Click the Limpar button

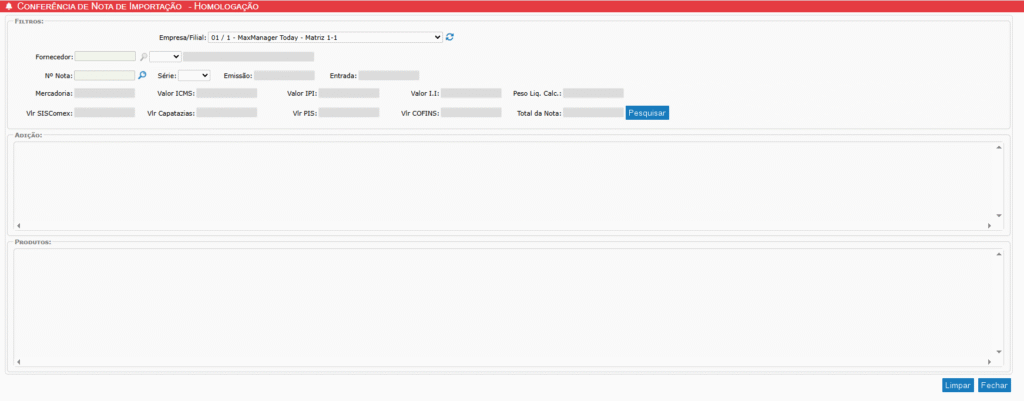point(957,385)
